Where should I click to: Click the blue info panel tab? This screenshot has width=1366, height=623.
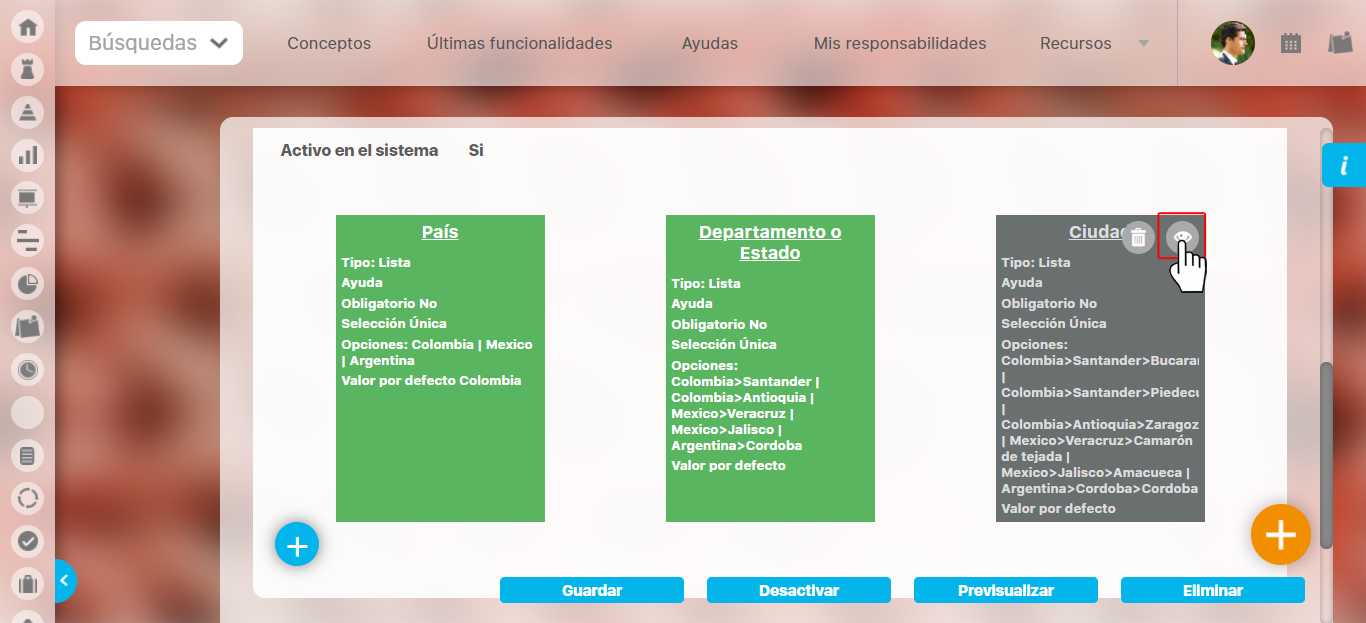click(1344, 165)
